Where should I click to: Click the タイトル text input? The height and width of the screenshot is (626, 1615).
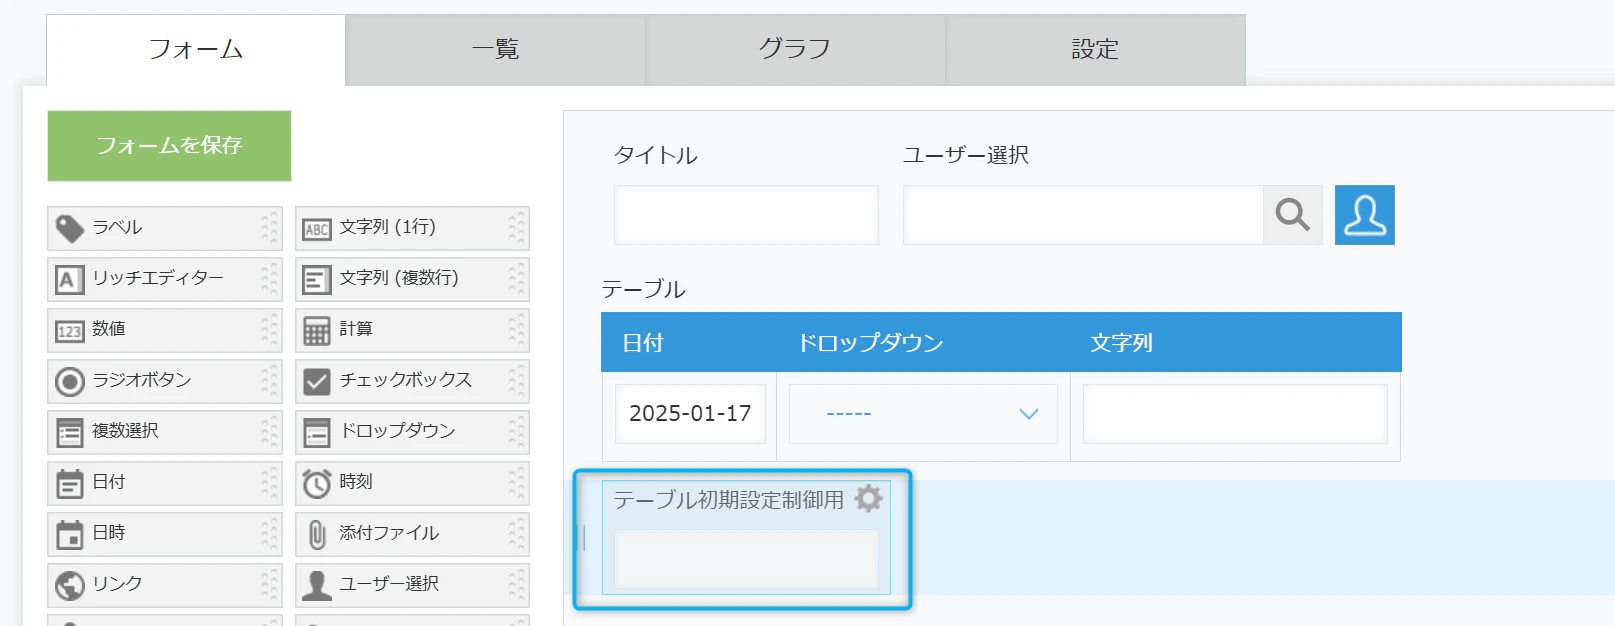click(746, 215)
